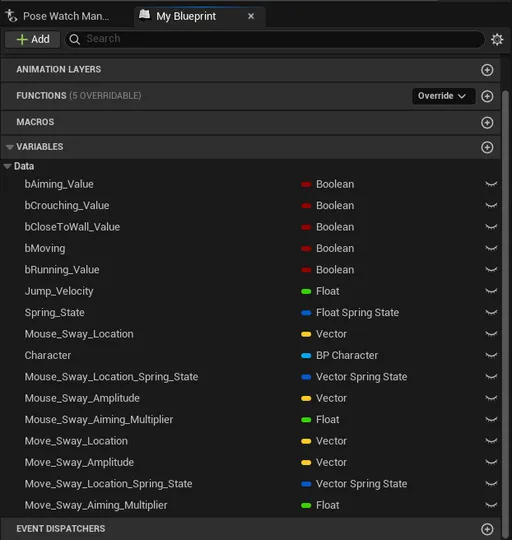Click the Pose Watch Manager tab icon

pos(11,16)
